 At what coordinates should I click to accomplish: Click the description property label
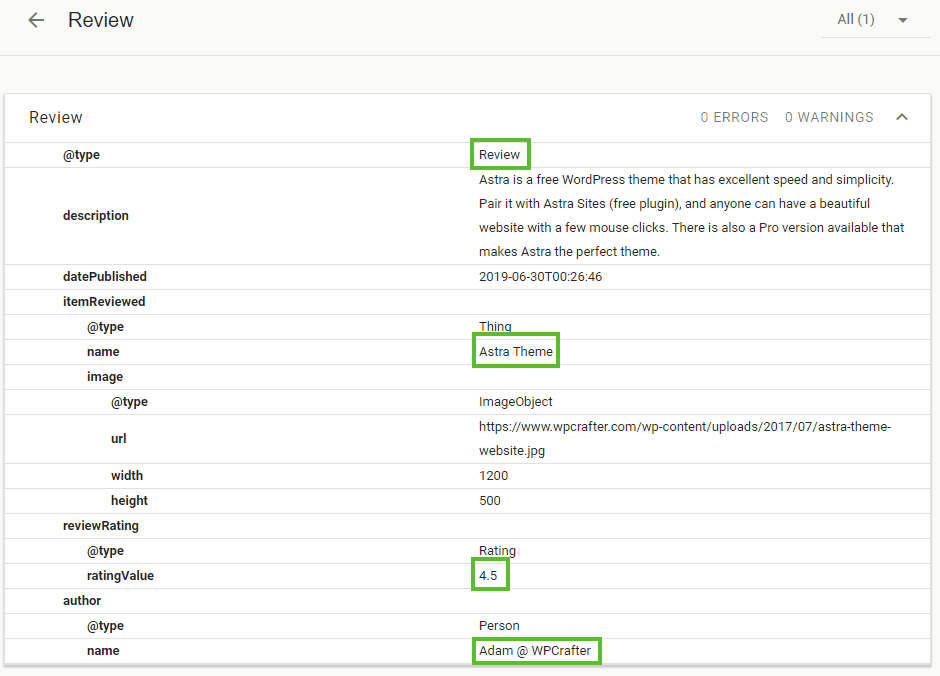[96, 216]
